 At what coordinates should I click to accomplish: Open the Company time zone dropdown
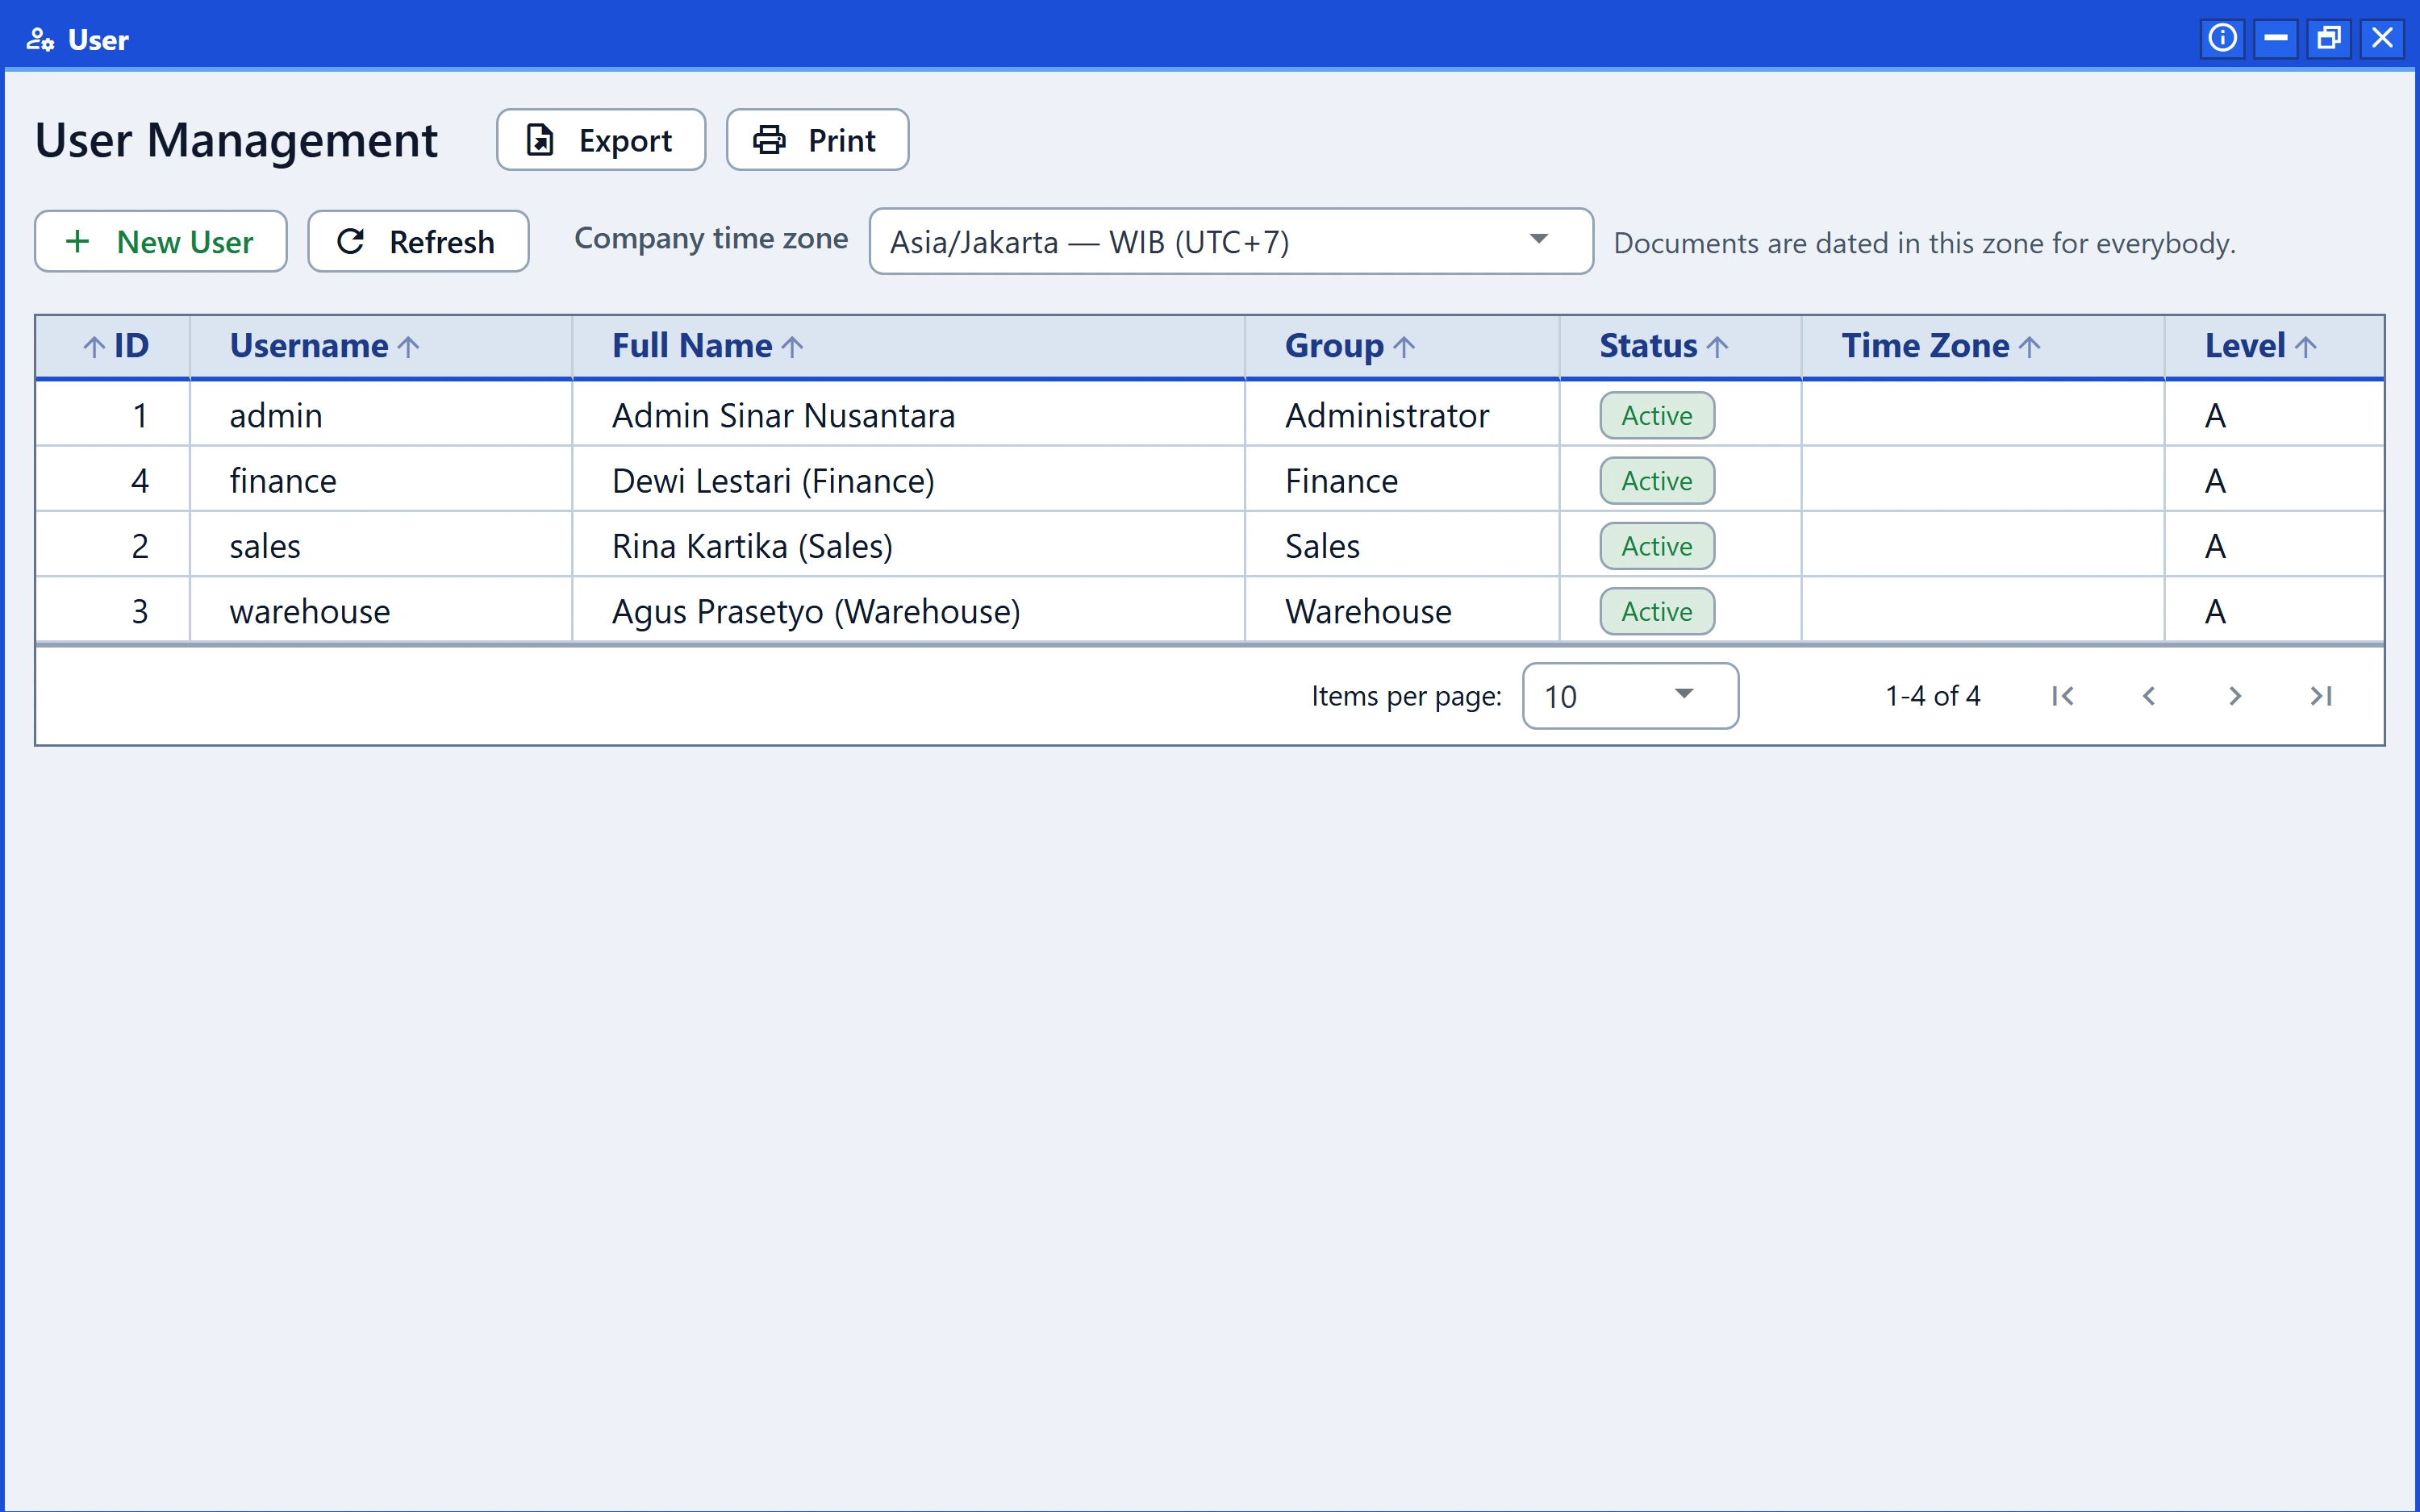1231,241
